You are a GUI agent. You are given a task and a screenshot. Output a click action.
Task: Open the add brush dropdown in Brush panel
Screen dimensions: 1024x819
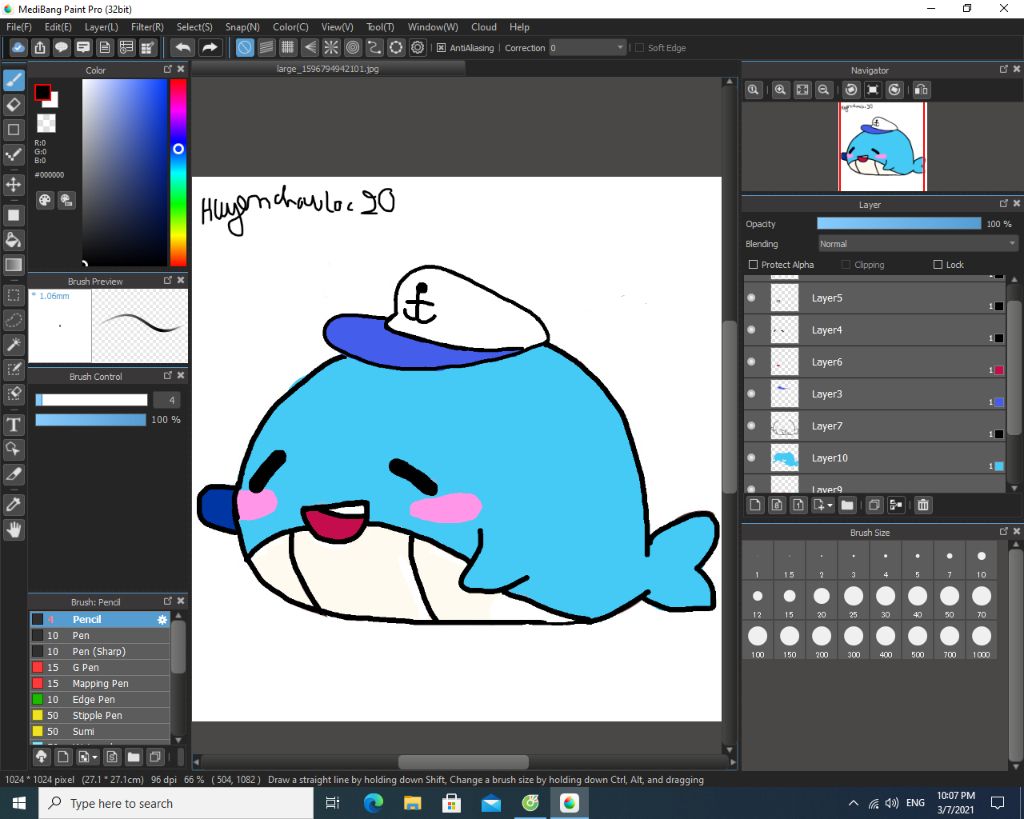click(x=95, y=757)
